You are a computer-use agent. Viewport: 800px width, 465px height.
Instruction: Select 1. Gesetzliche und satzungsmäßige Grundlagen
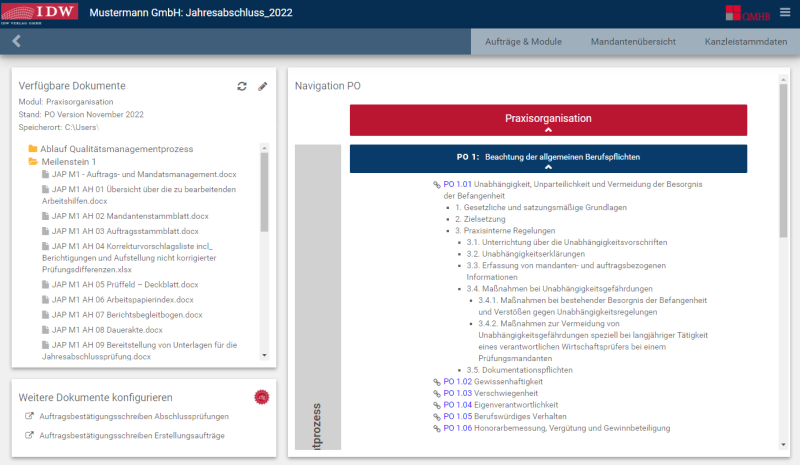click(x=541, y=208)
